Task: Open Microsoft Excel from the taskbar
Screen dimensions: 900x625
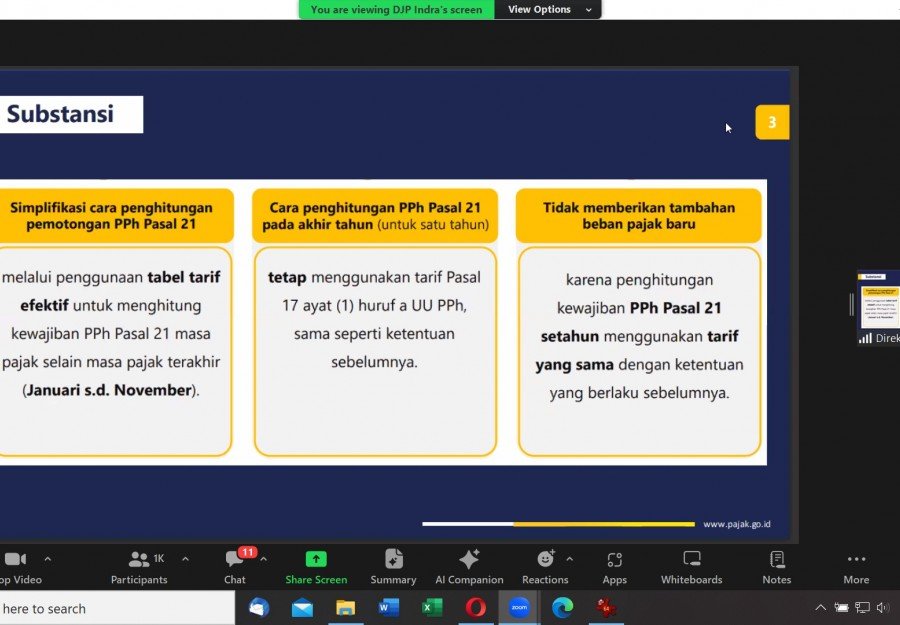Action: click(432, 608)
